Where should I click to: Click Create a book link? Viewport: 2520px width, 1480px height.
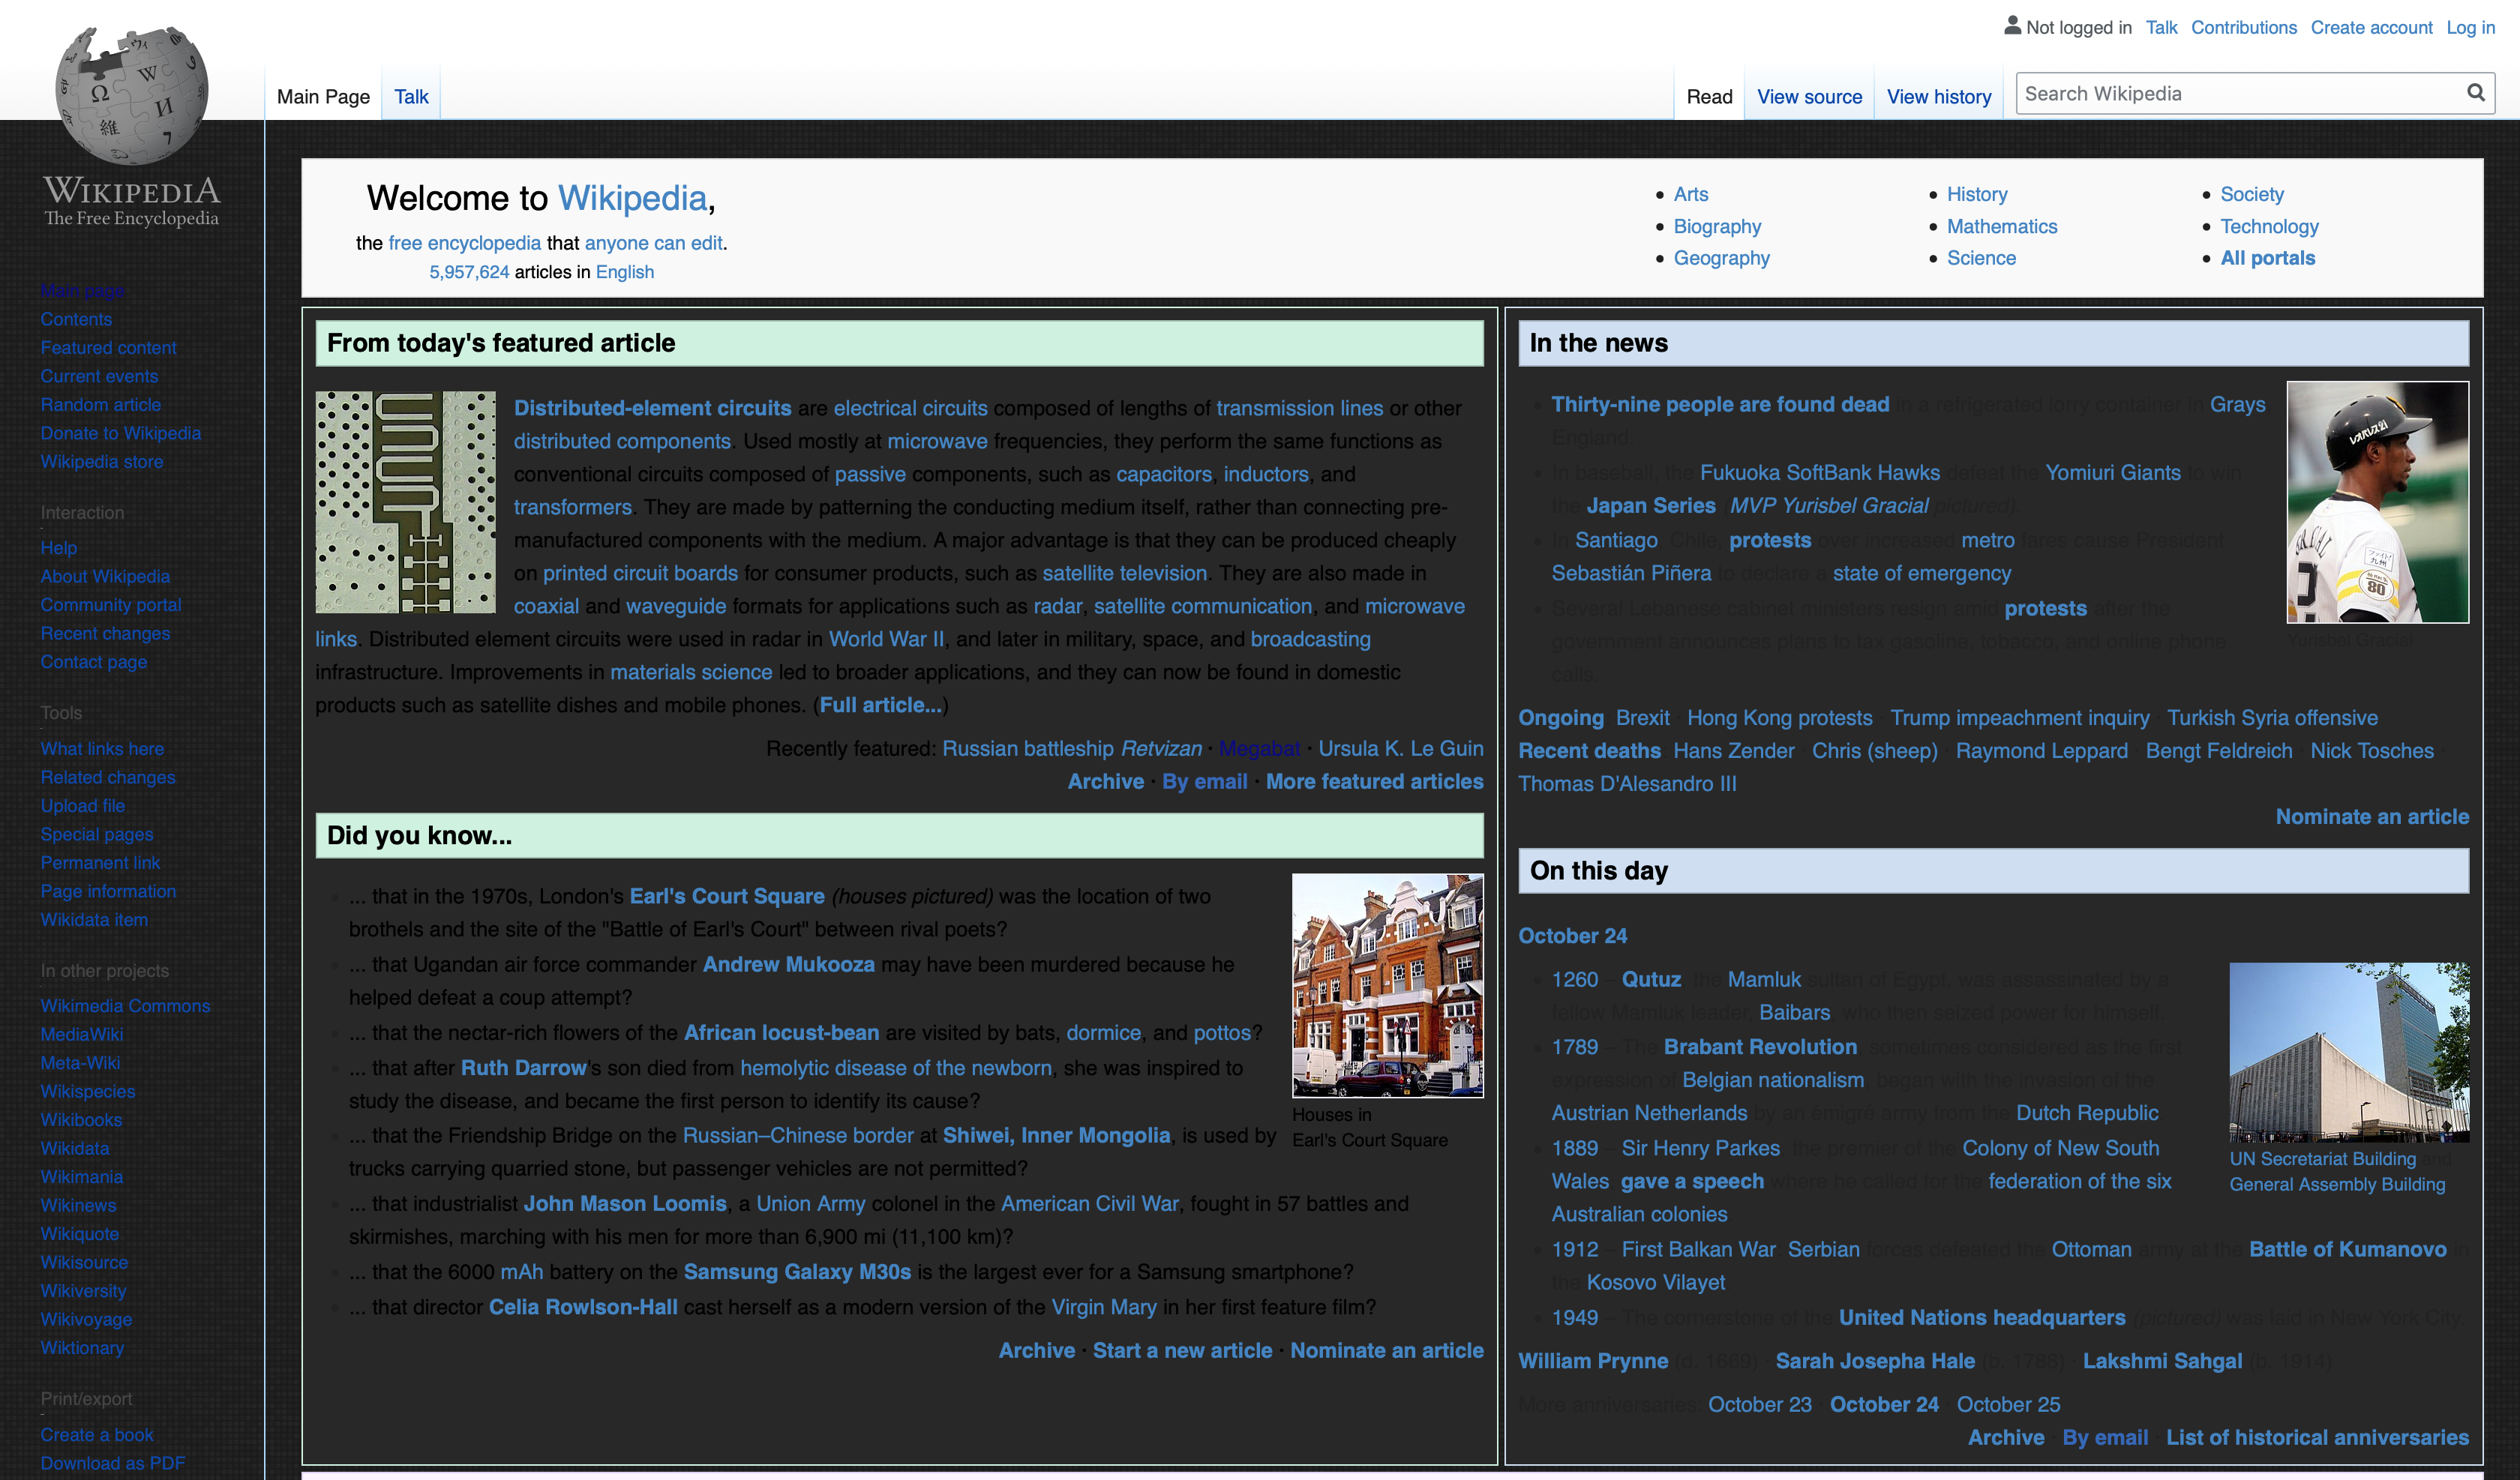96,1434
